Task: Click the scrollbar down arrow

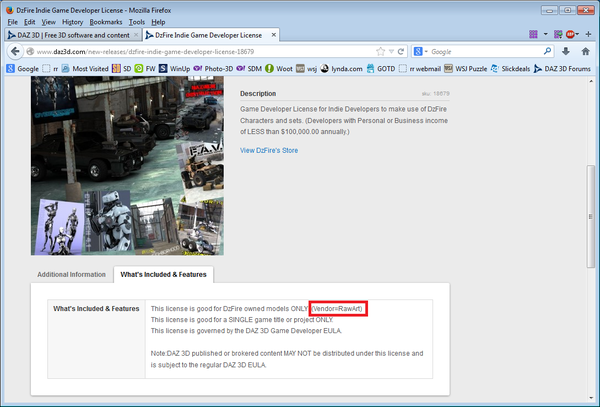Action: [x=591, y=398]
